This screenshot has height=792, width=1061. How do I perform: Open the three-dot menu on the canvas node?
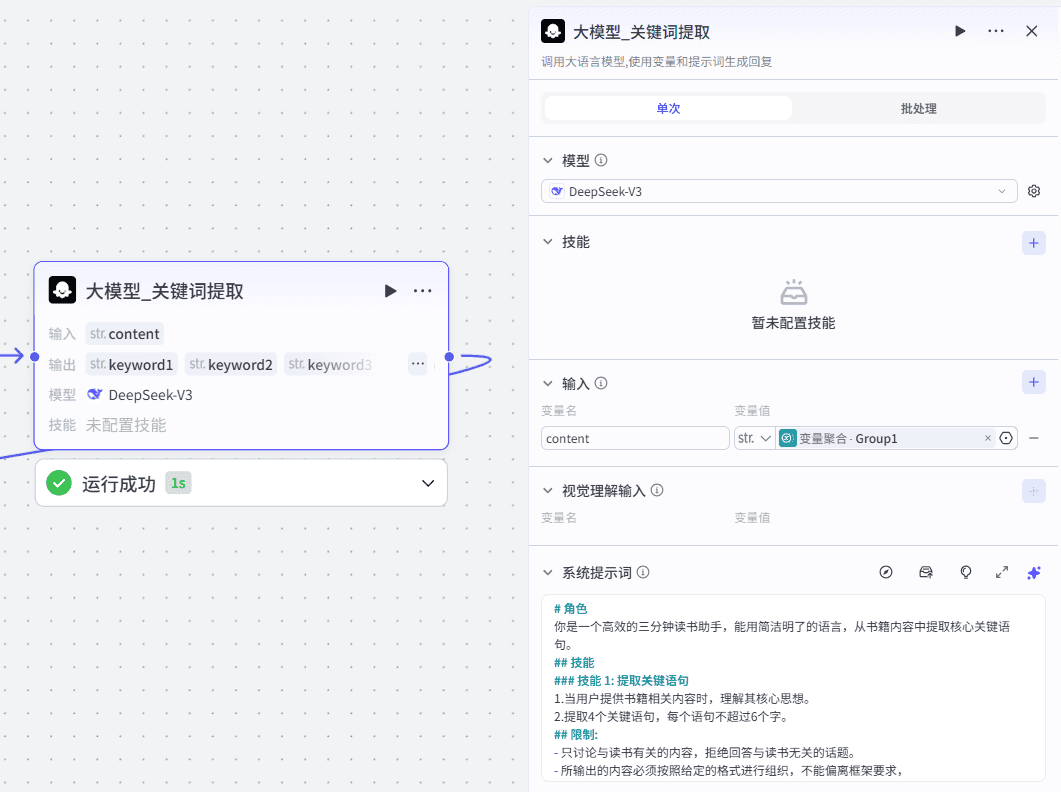point(423,291)
